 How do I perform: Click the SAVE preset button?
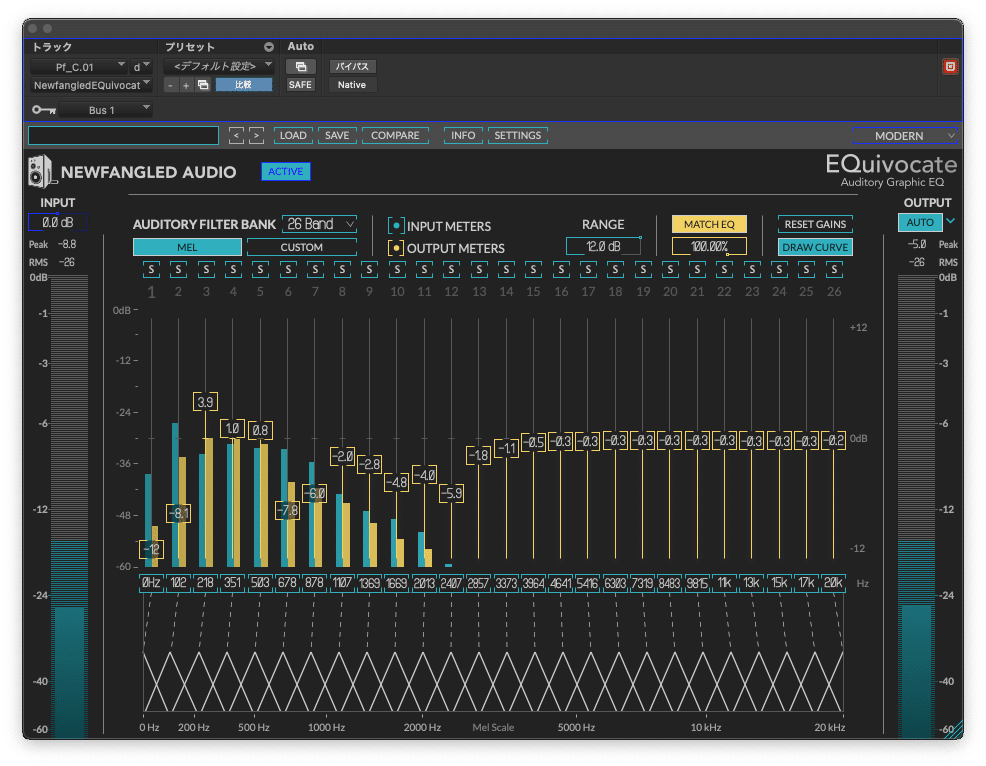coord(337,135)
